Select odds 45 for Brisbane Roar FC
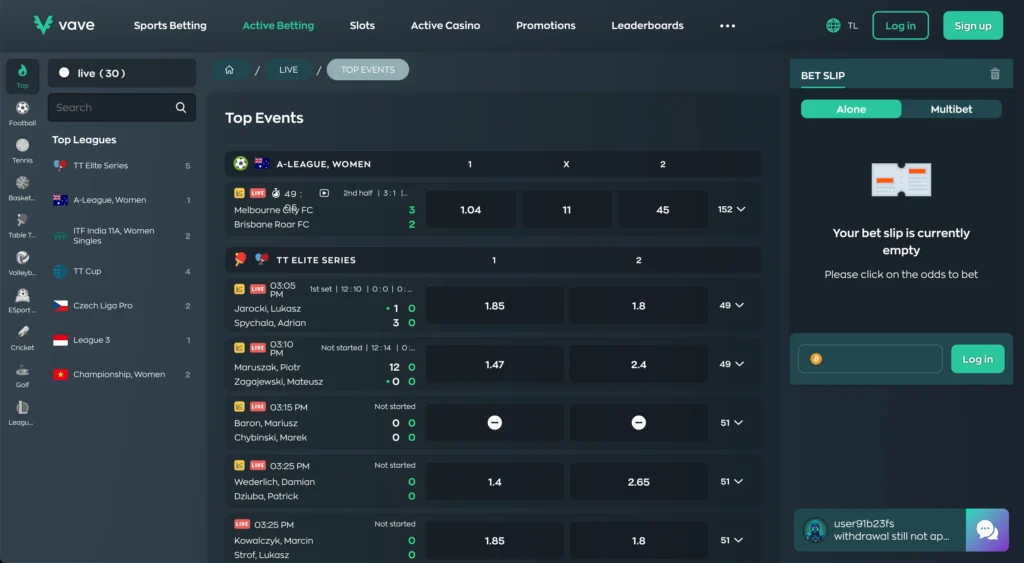The image size is (1024, 563). pos(662,210)
